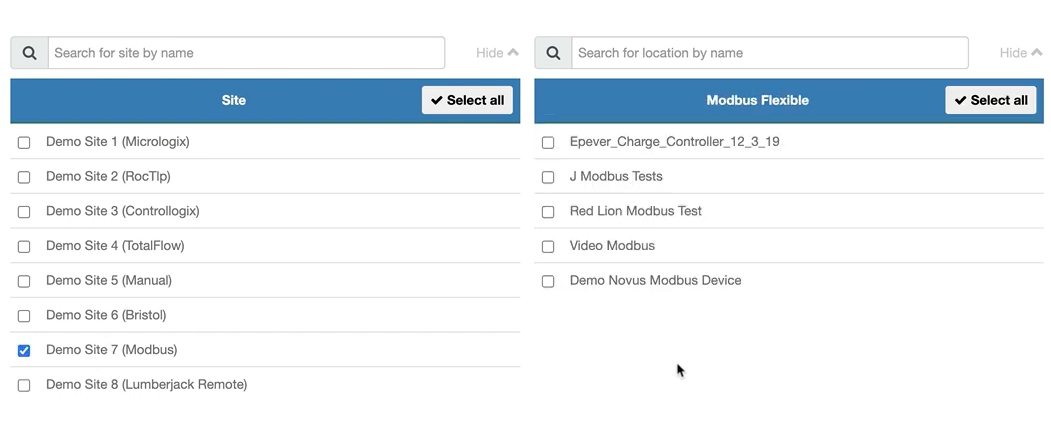
Task: Check the Epever_Charge_Controller_12_3_19 box
Action: tap(548, 142)
